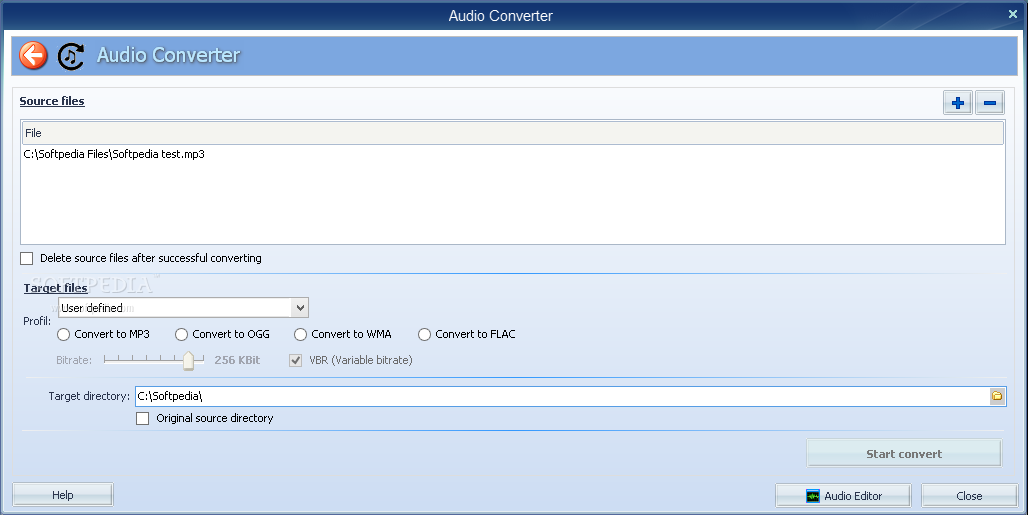The width and height of the screenshot is (1028, 515).
Task: Click the 256 KBit bitrate value
Action: tap(237, 360)
